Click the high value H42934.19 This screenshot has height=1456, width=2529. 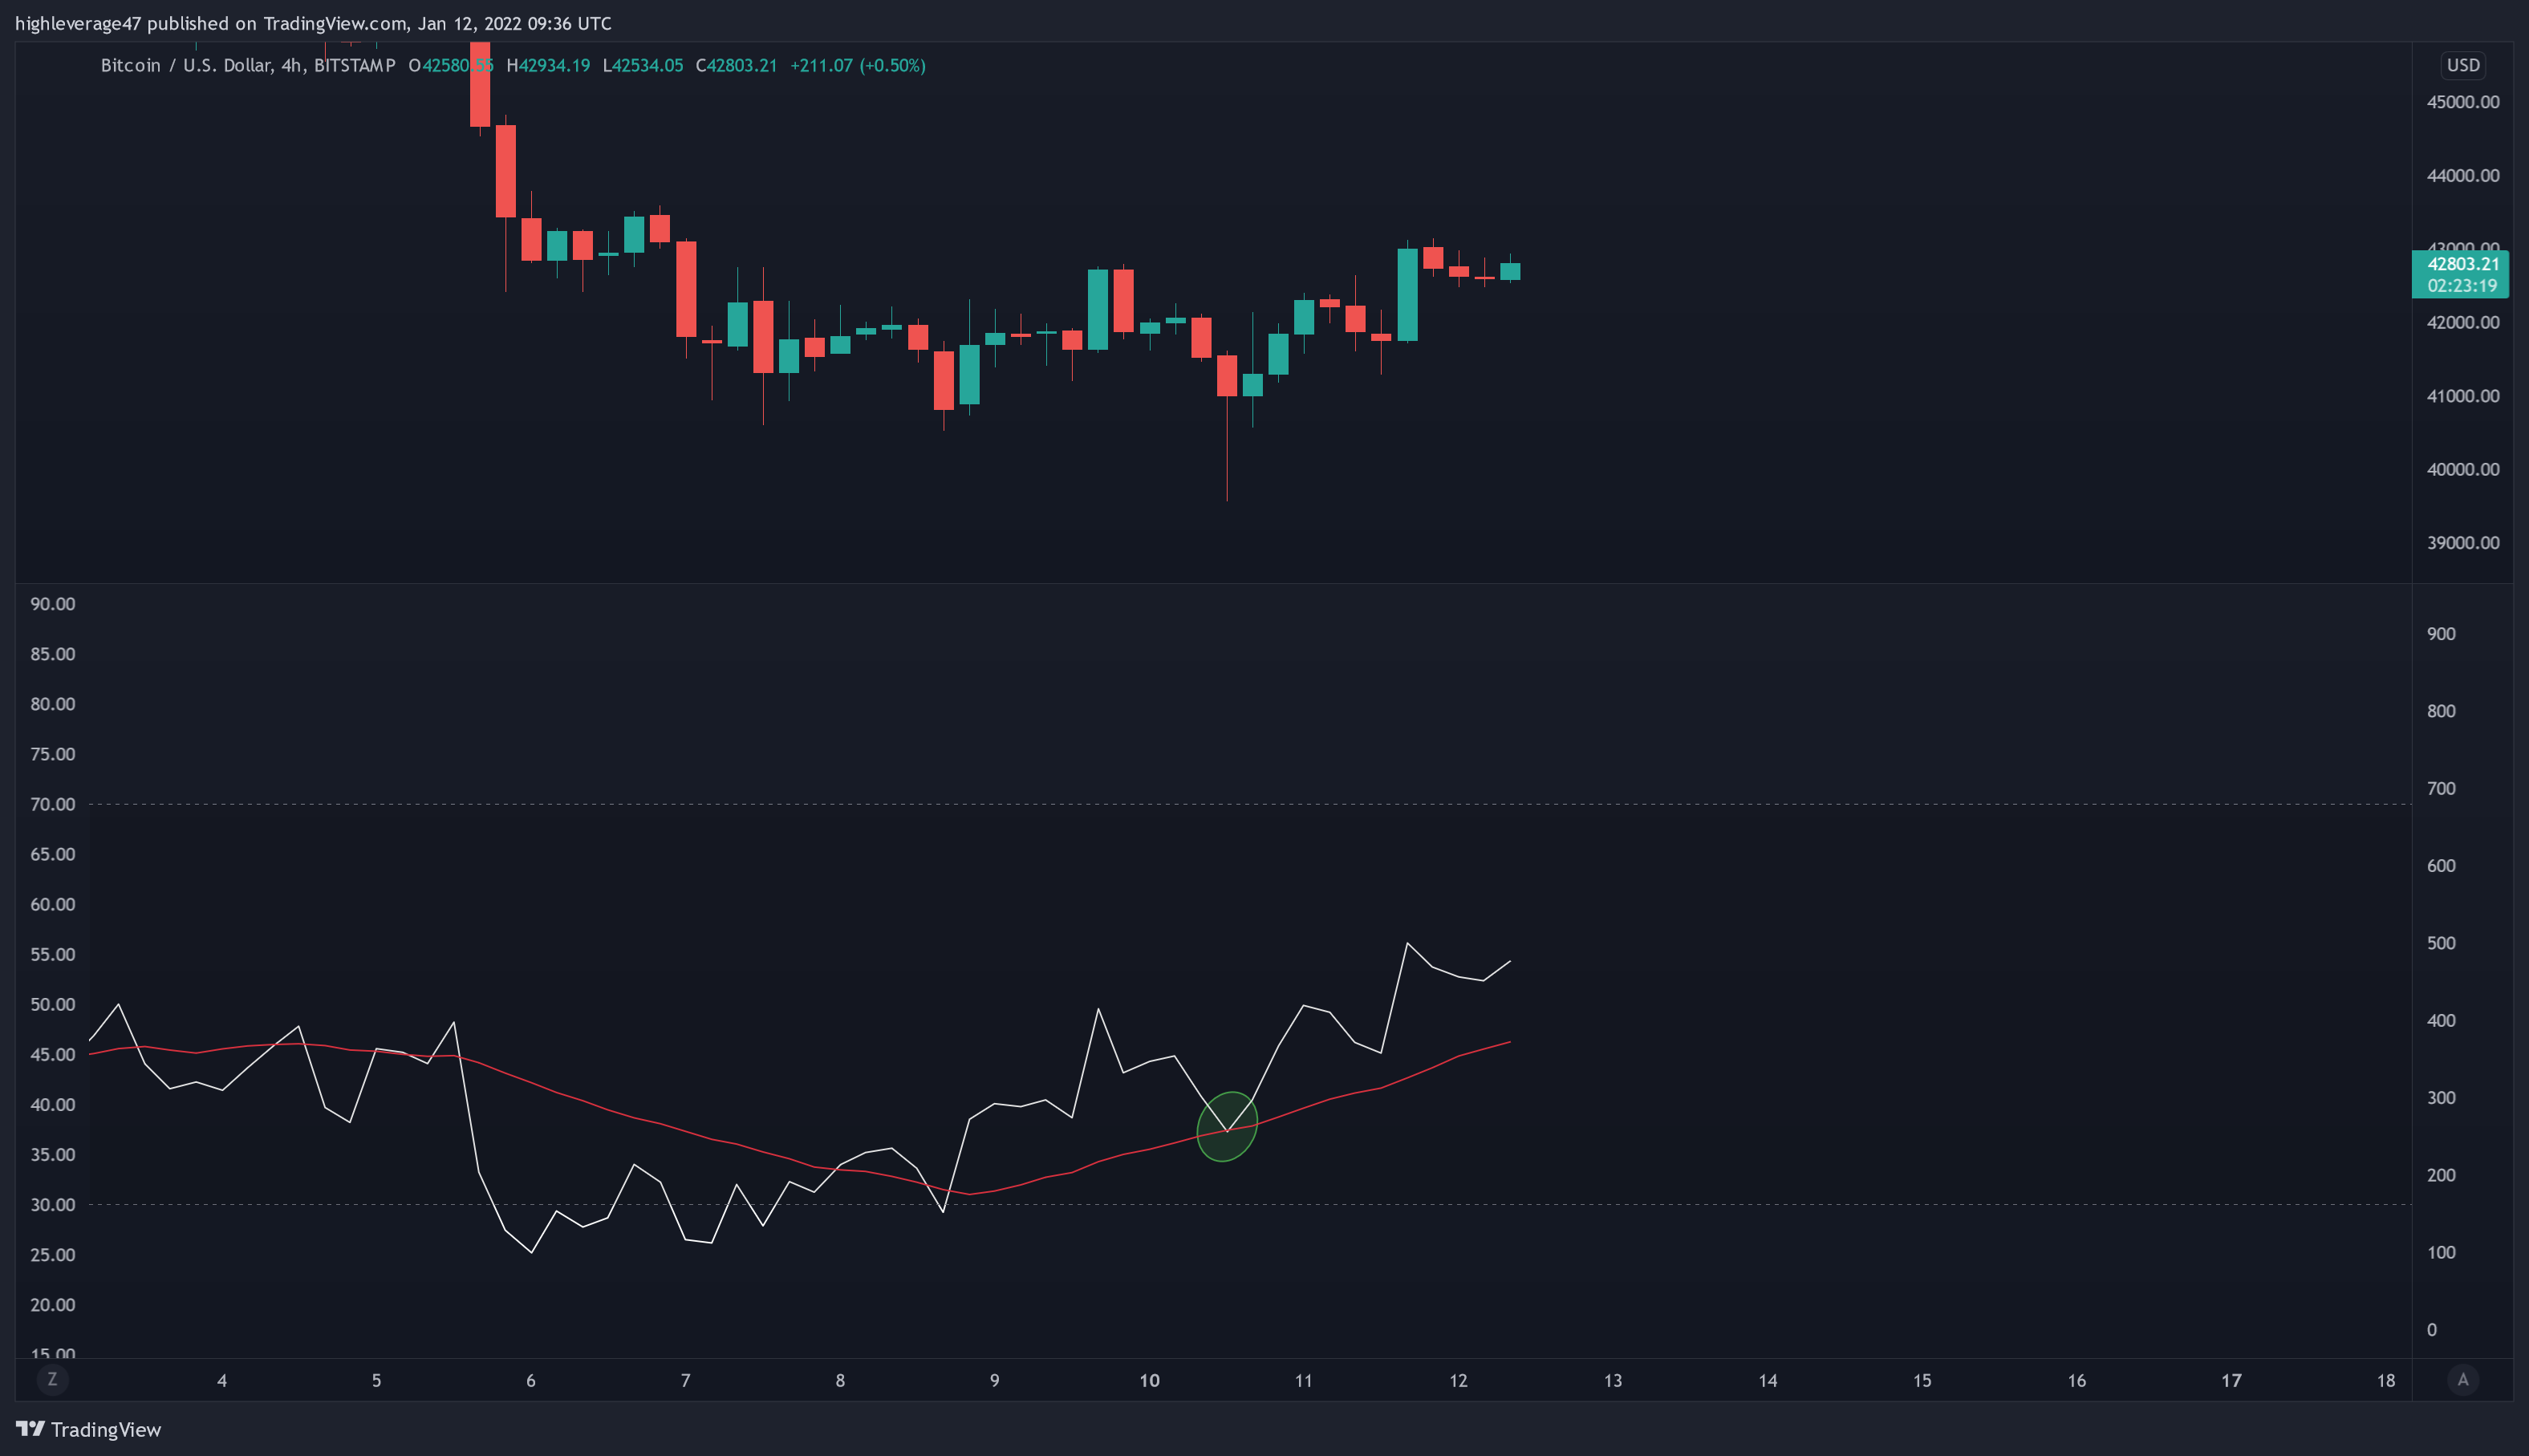pos(548,66)
